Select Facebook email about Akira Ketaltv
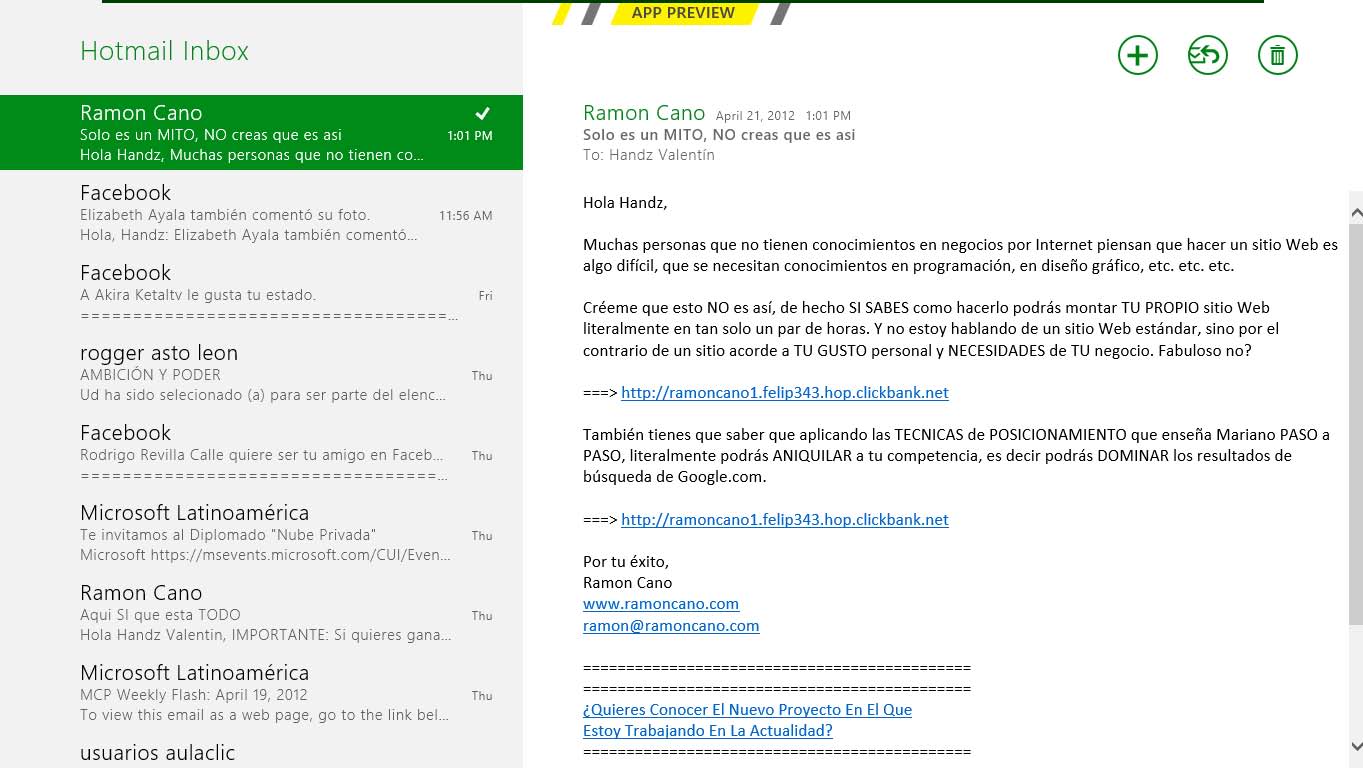Image resolution: width=1363 pixels, height=768 pixels. [261, 292]
